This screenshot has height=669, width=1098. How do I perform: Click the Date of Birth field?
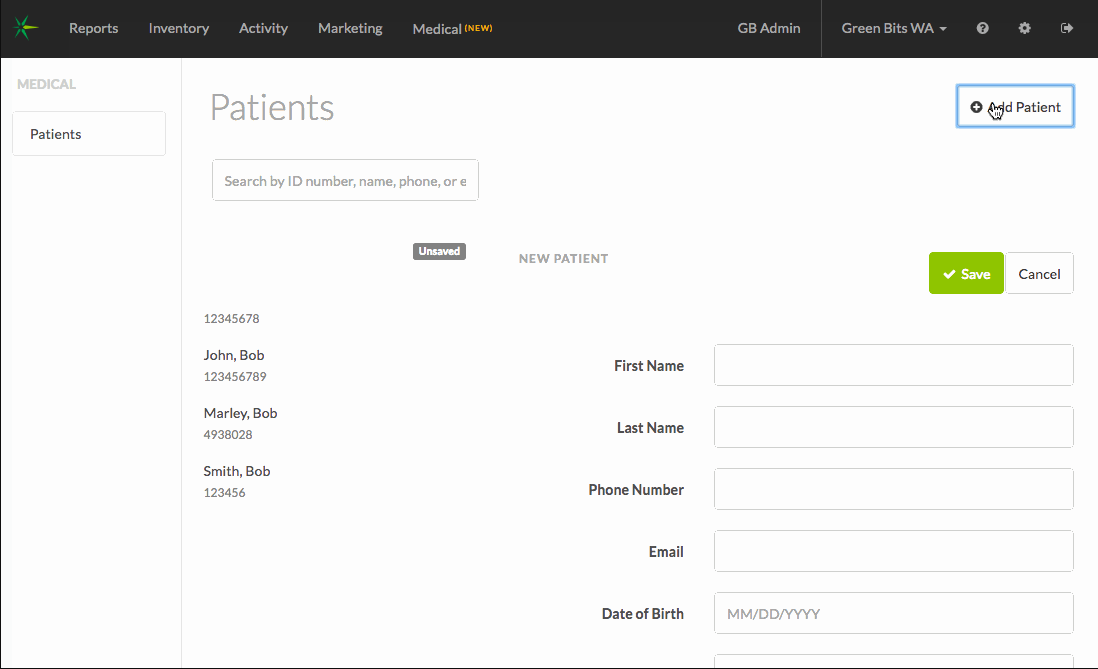click(x=893, y=613)
